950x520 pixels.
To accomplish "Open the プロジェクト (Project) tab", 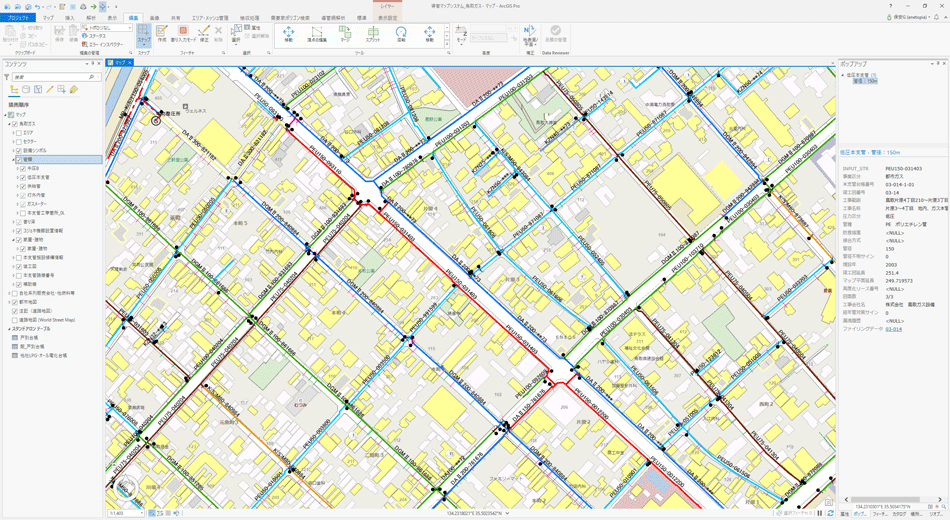I will (17, 18).
